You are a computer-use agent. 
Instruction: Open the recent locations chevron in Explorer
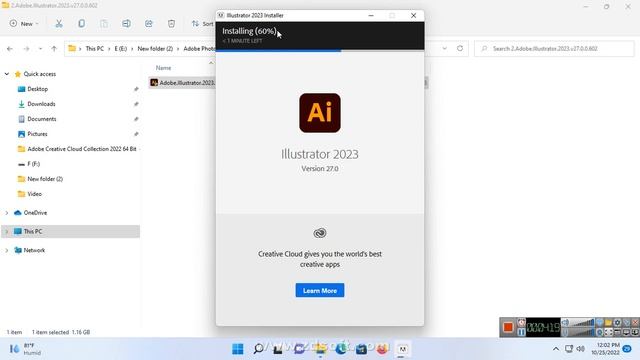40,49
